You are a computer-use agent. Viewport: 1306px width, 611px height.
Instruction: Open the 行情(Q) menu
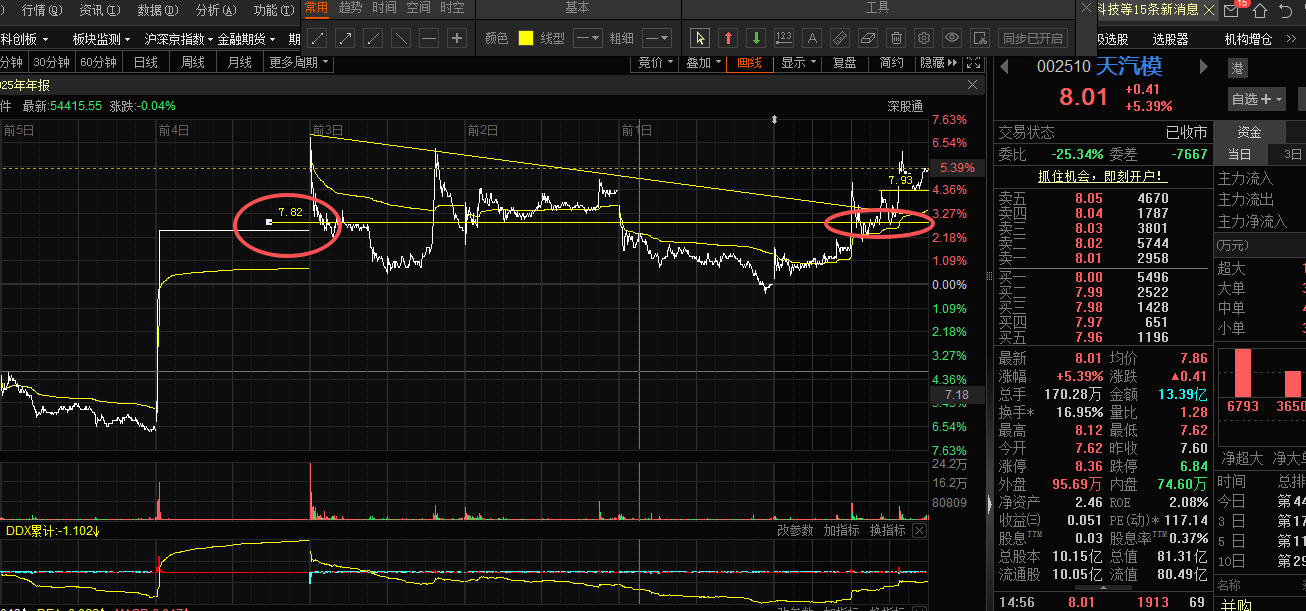[41, 10]
